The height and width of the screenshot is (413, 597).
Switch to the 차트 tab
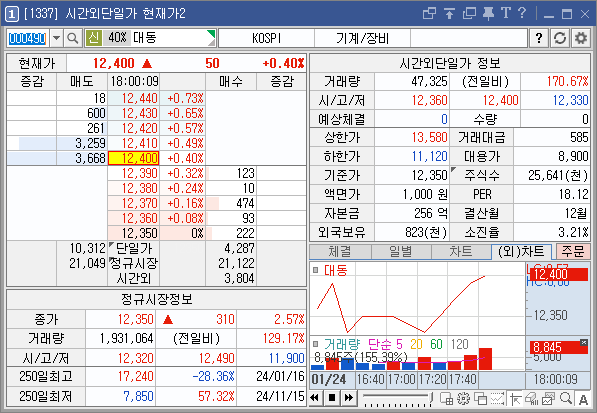[461, 252]
